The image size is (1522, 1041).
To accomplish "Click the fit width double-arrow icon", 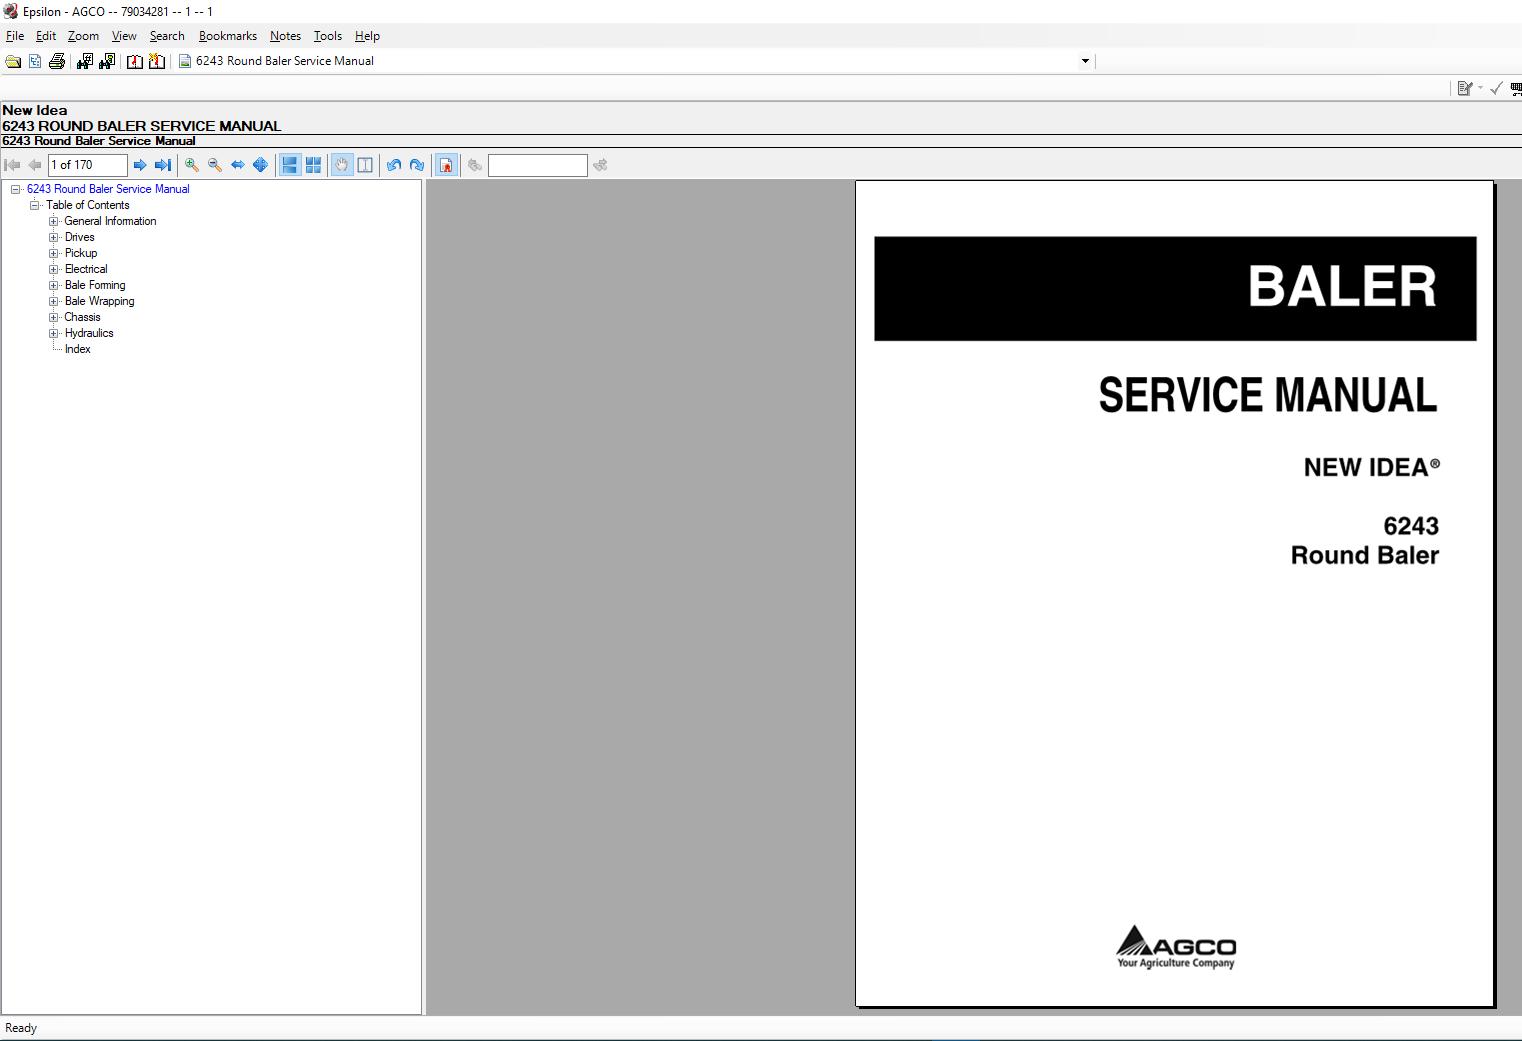I will click(x=238, y=165).
